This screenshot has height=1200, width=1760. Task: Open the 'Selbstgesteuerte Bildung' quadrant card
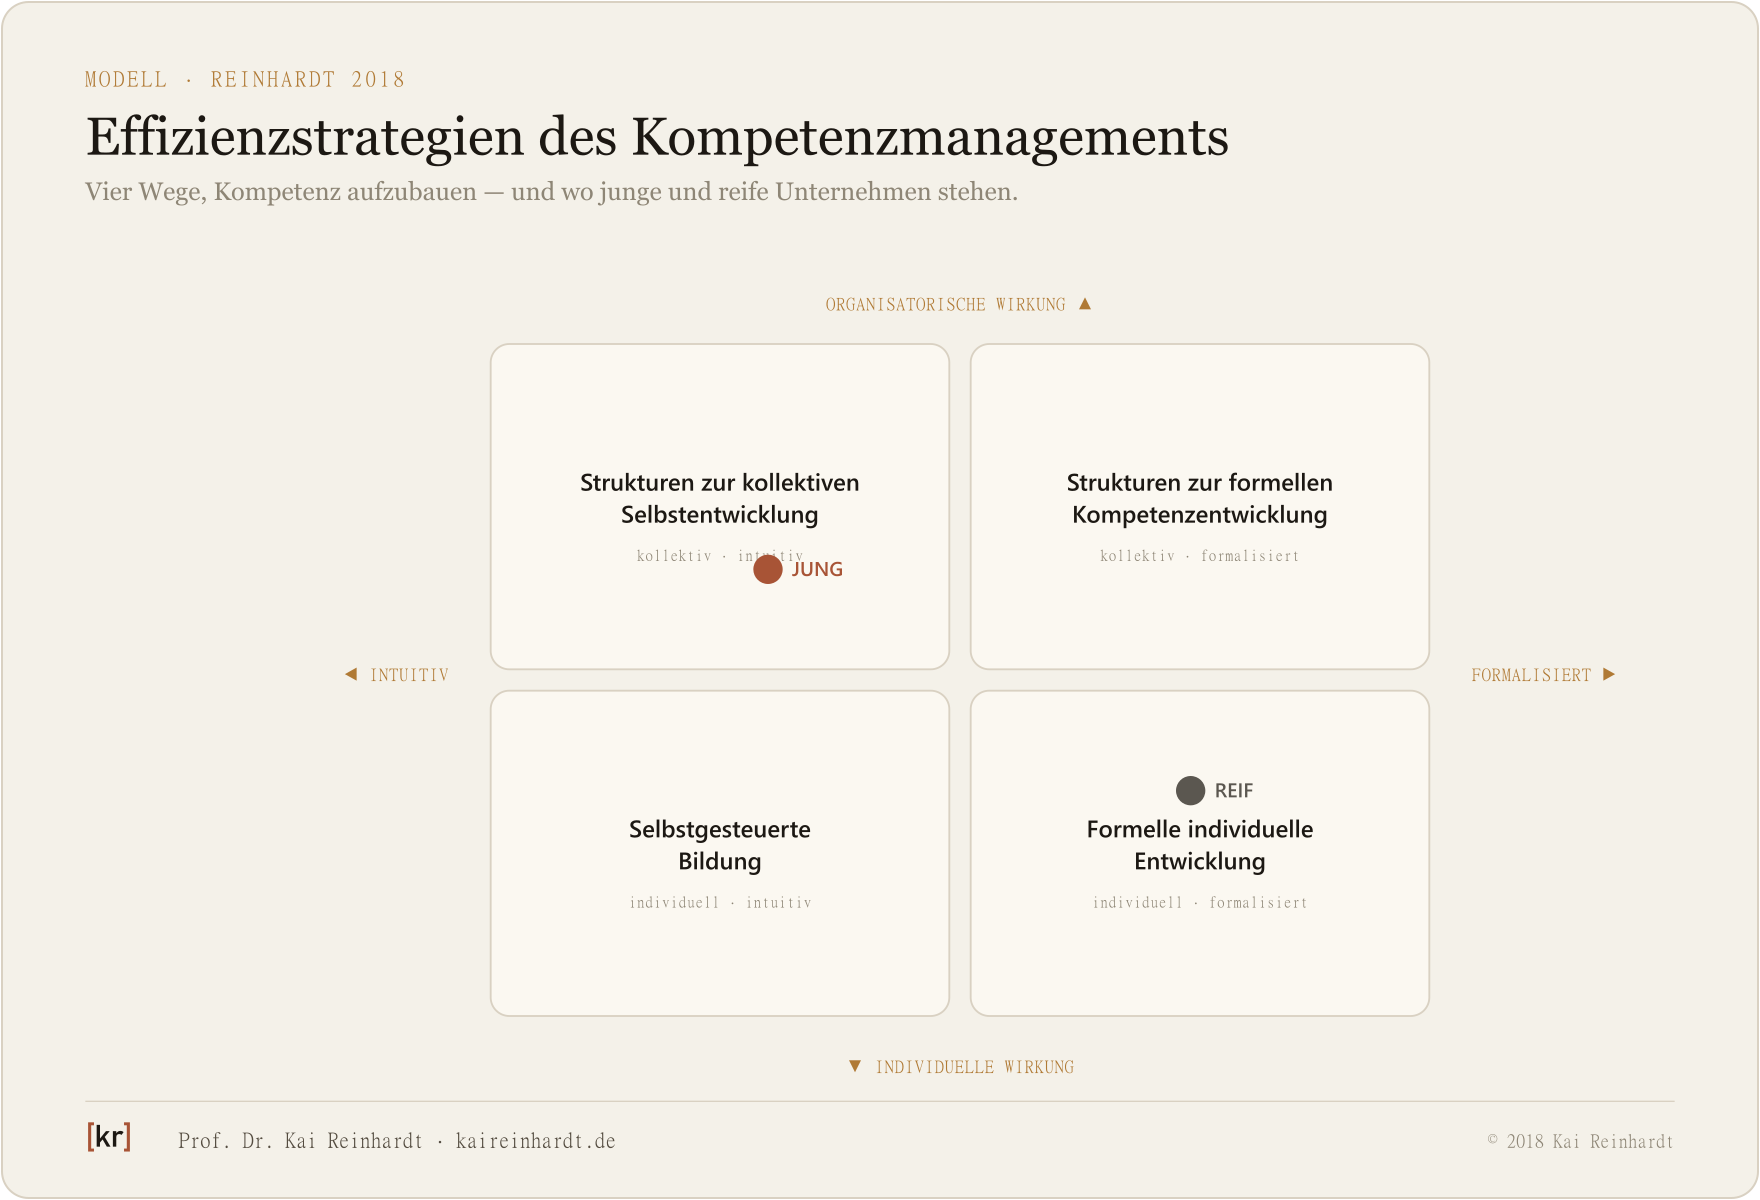click(x=720, y=853)
